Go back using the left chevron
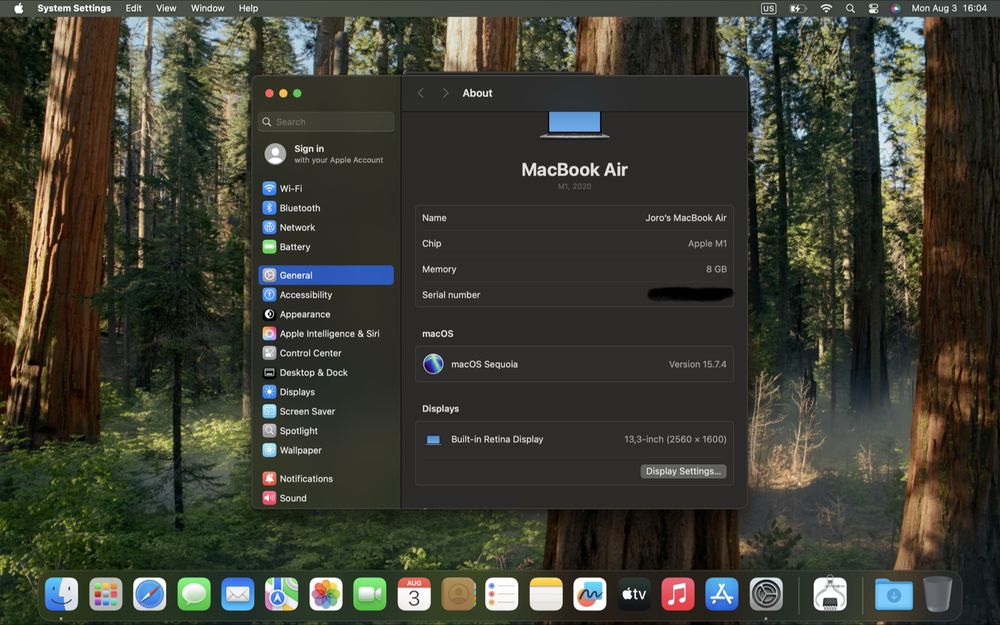1000x625 pixels. (x=421, y=93)
